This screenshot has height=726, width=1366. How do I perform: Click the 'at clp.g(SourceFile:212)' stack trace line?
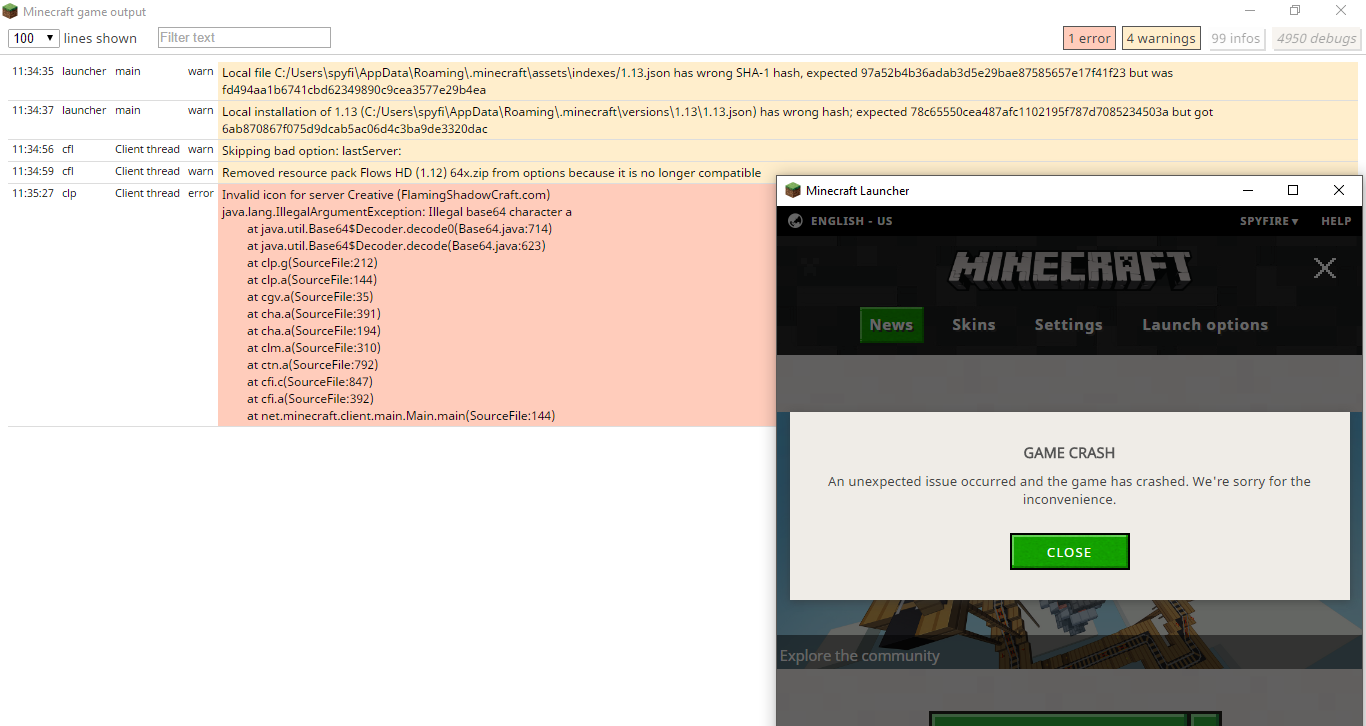312,263
